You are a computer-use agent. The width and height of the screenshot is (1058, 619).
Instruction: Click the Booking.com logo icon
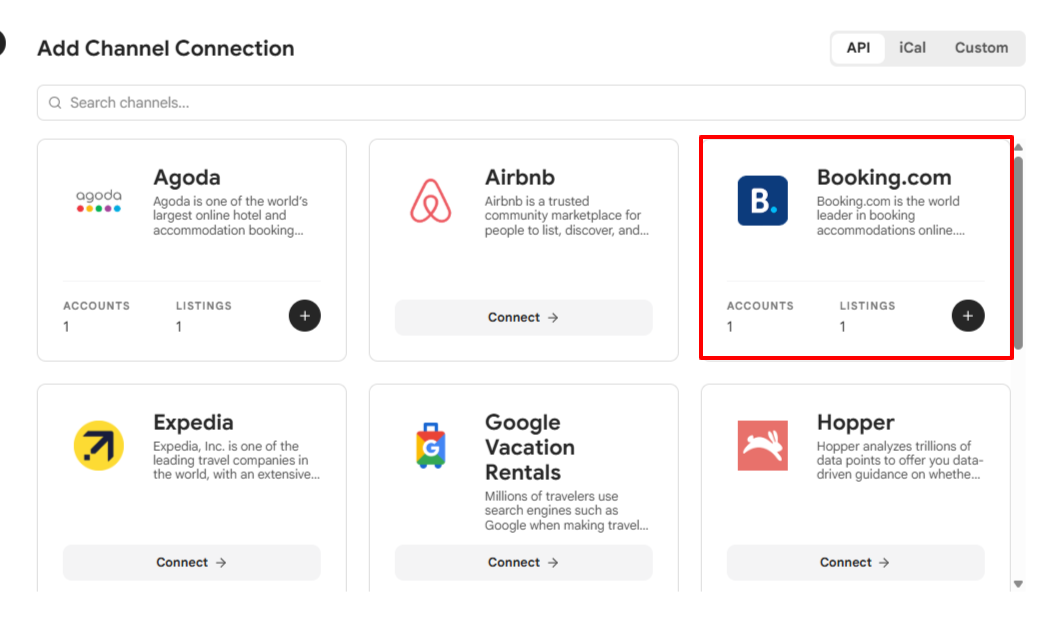click(762, 200)
